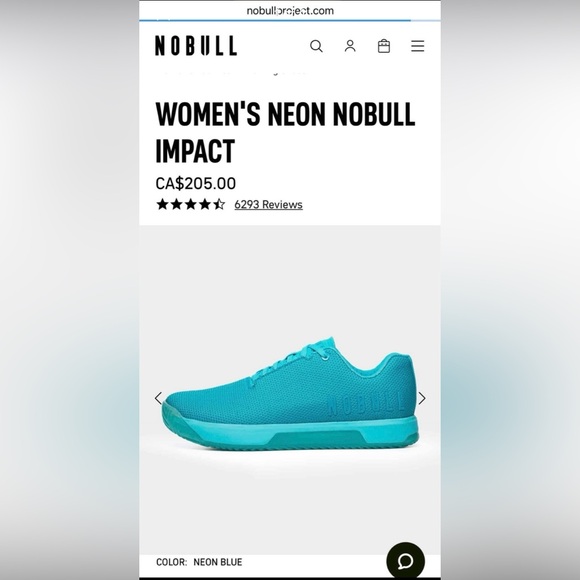Click the COLOR: NEON BLUE label
Viewport: 580px width, 580px height.
[x=199, y=562]
